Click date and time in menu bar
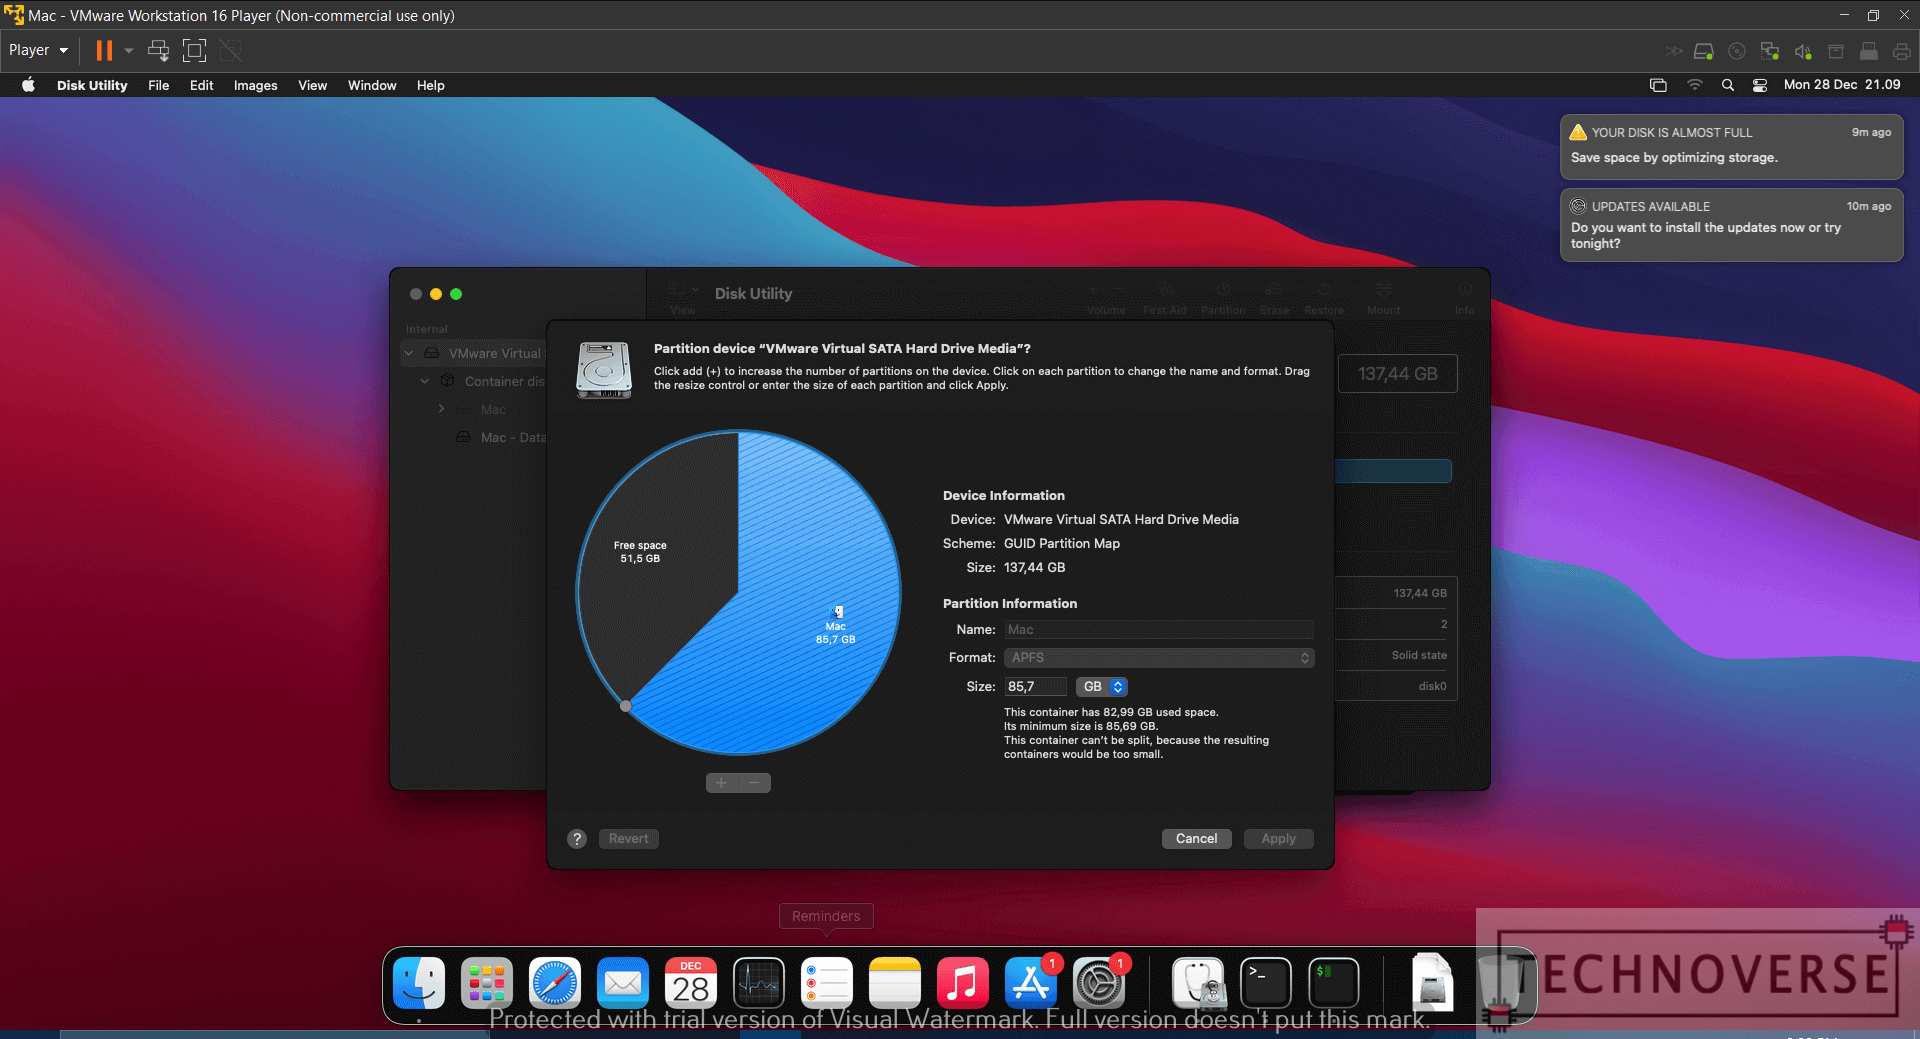The width and height of the screenshot is (1920, 1039). [1842, 85]
